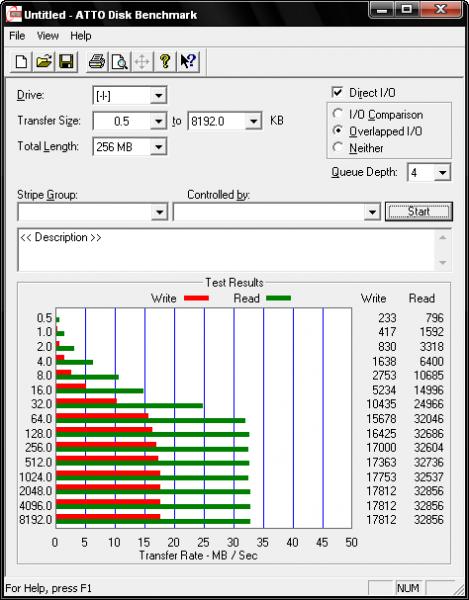Click the Transfer Rate - MB / Sec axis label
469x600 pixels.
tap(198, 555)
